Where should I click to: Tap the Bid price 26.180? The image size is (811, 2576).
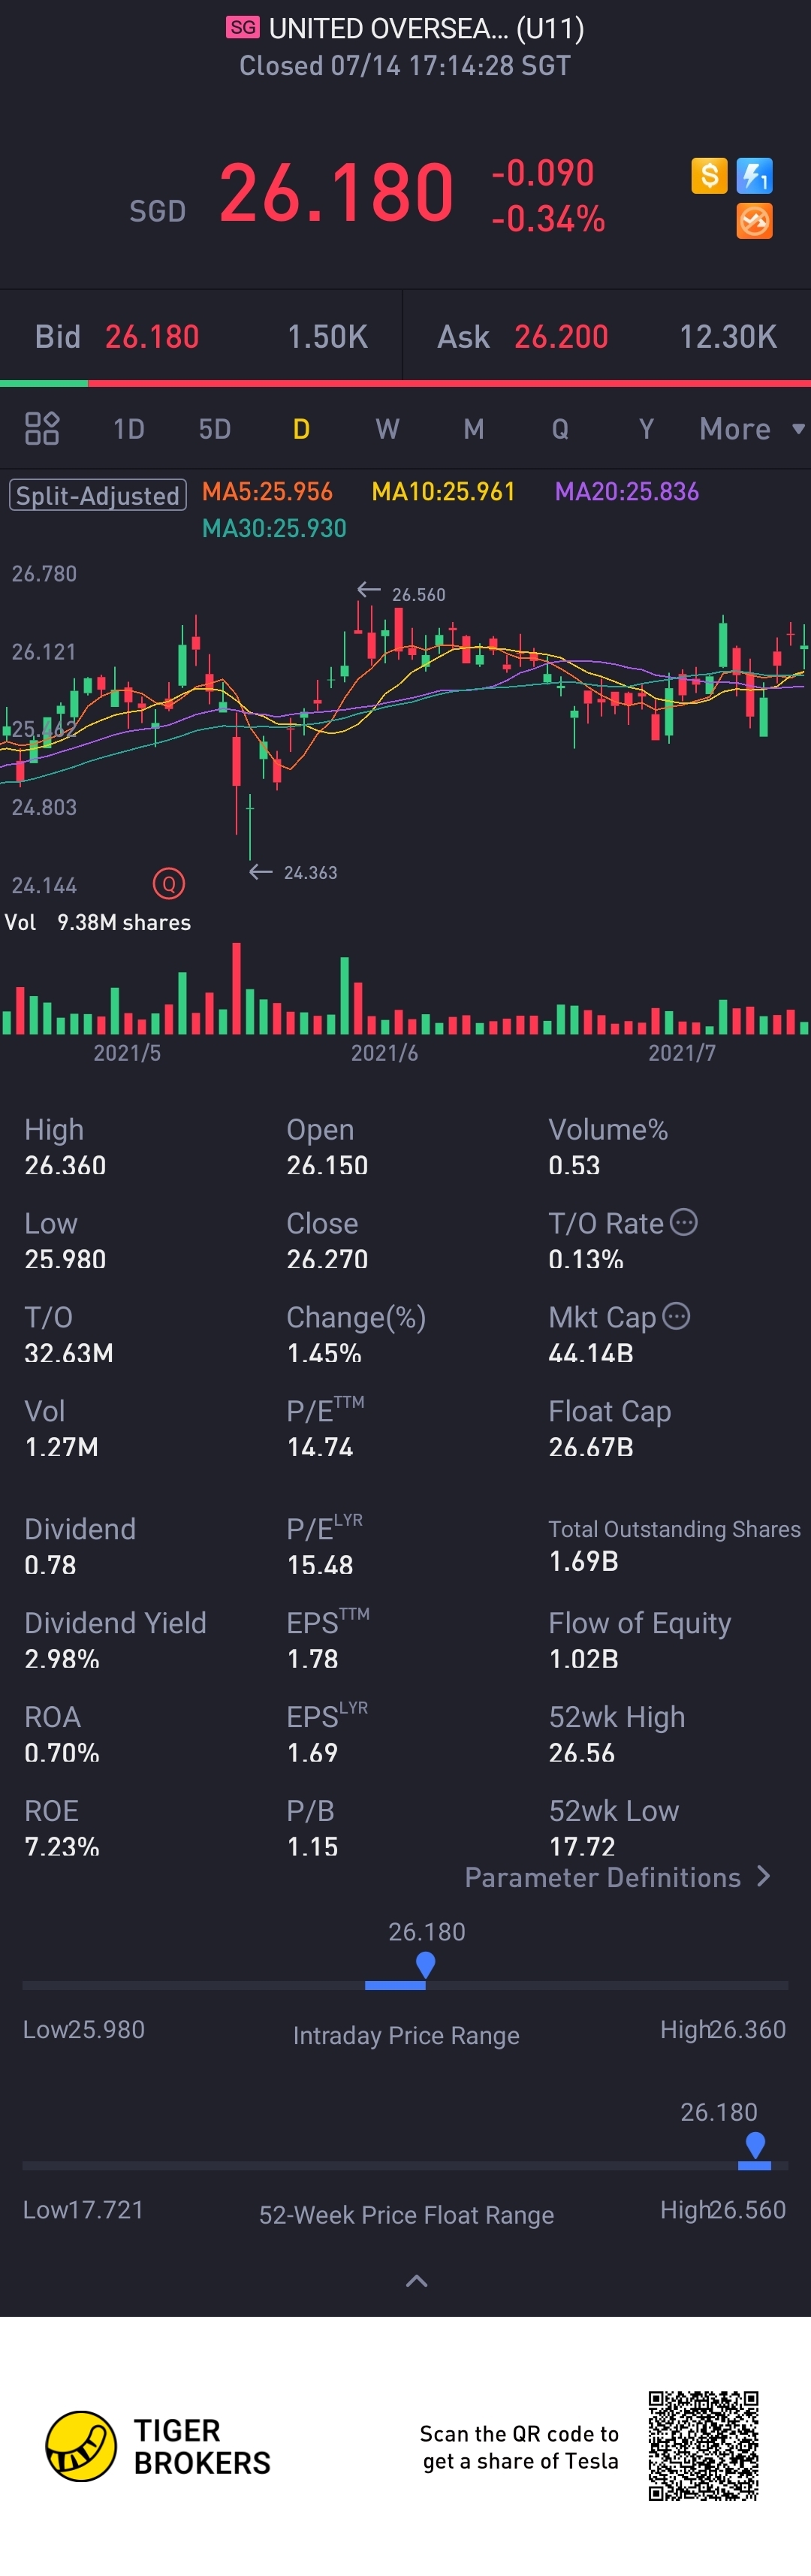152,337
